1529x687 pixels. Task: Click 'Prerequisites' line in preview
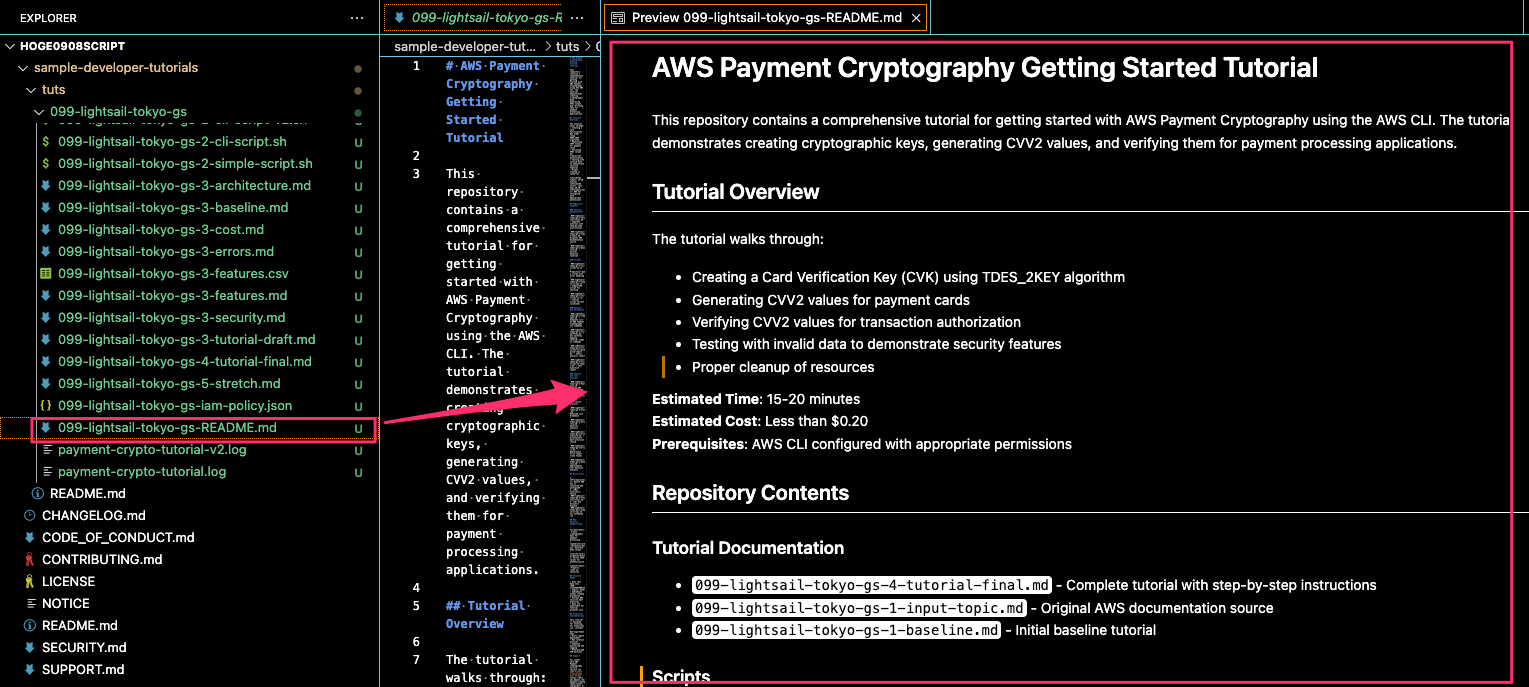(x=862, y=444)
